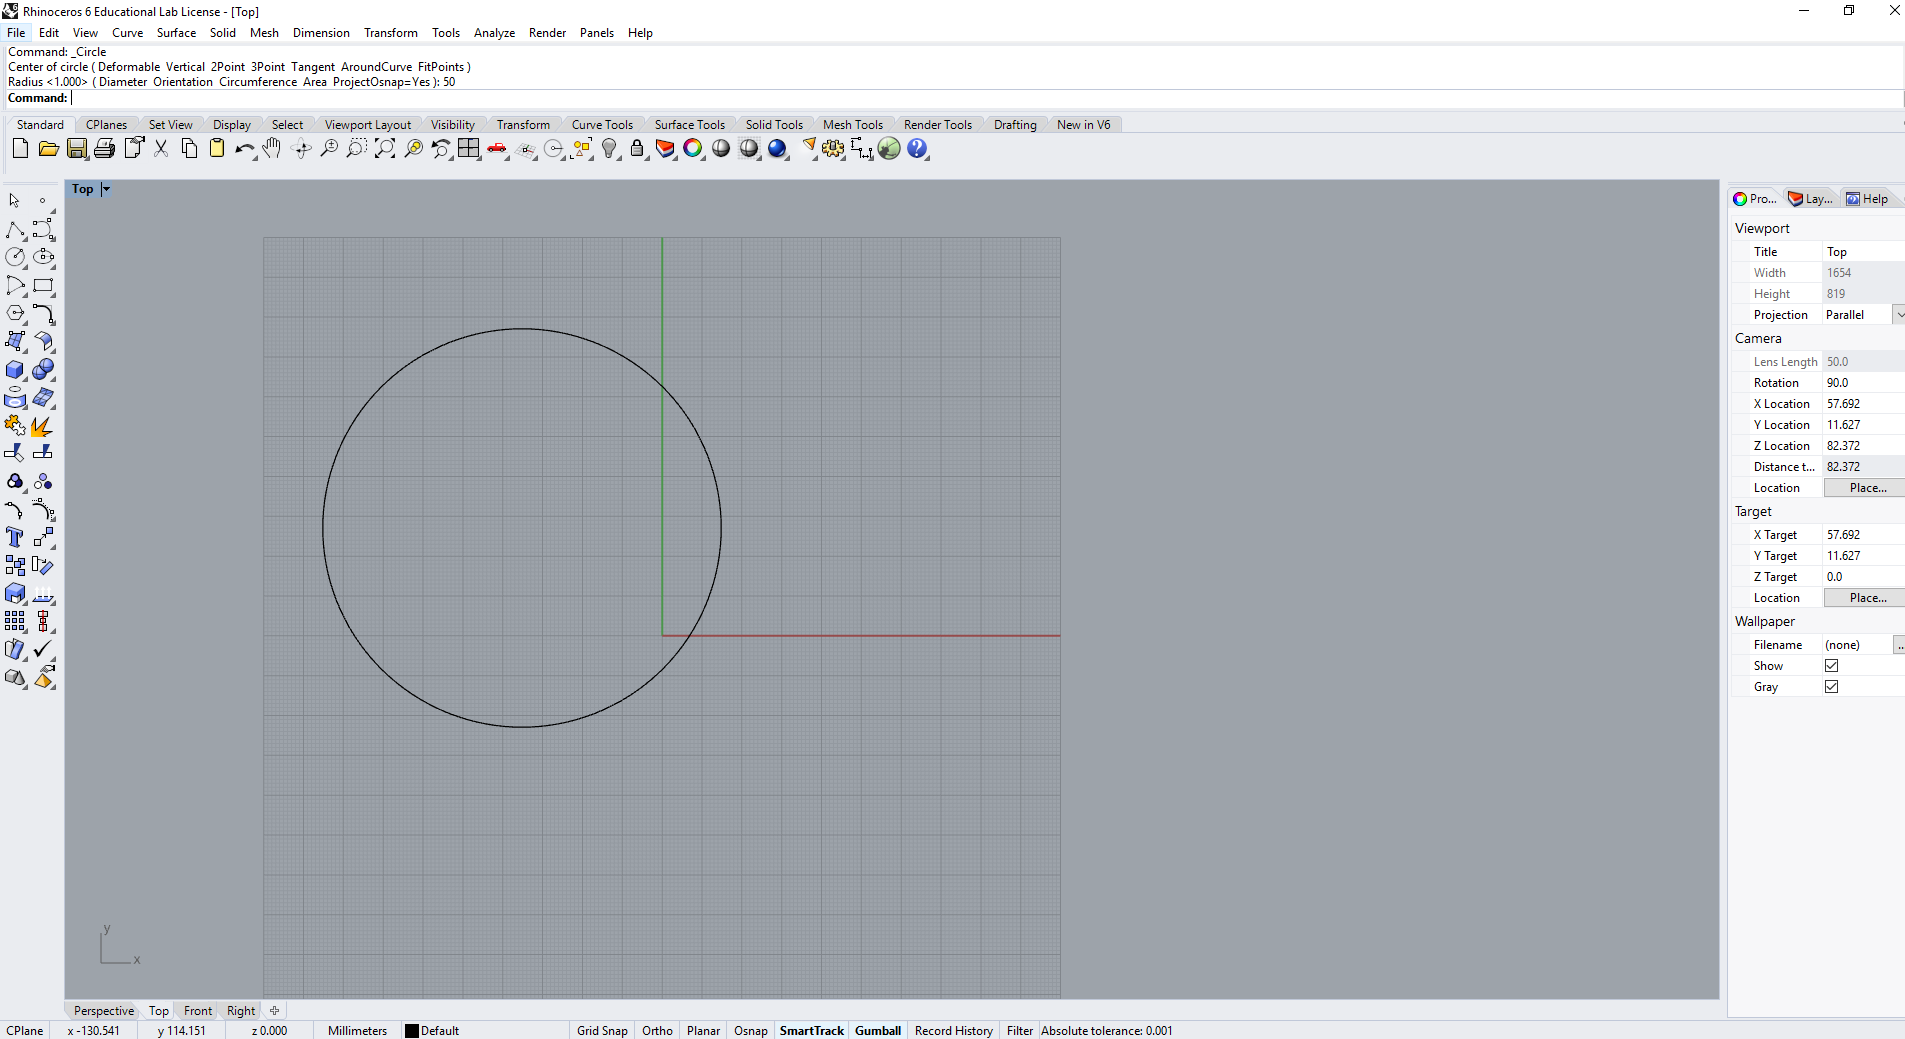Screen dimensions: 1905x1039
Task: Click the padlock Lock objects icon
Action: coord(637,149)
